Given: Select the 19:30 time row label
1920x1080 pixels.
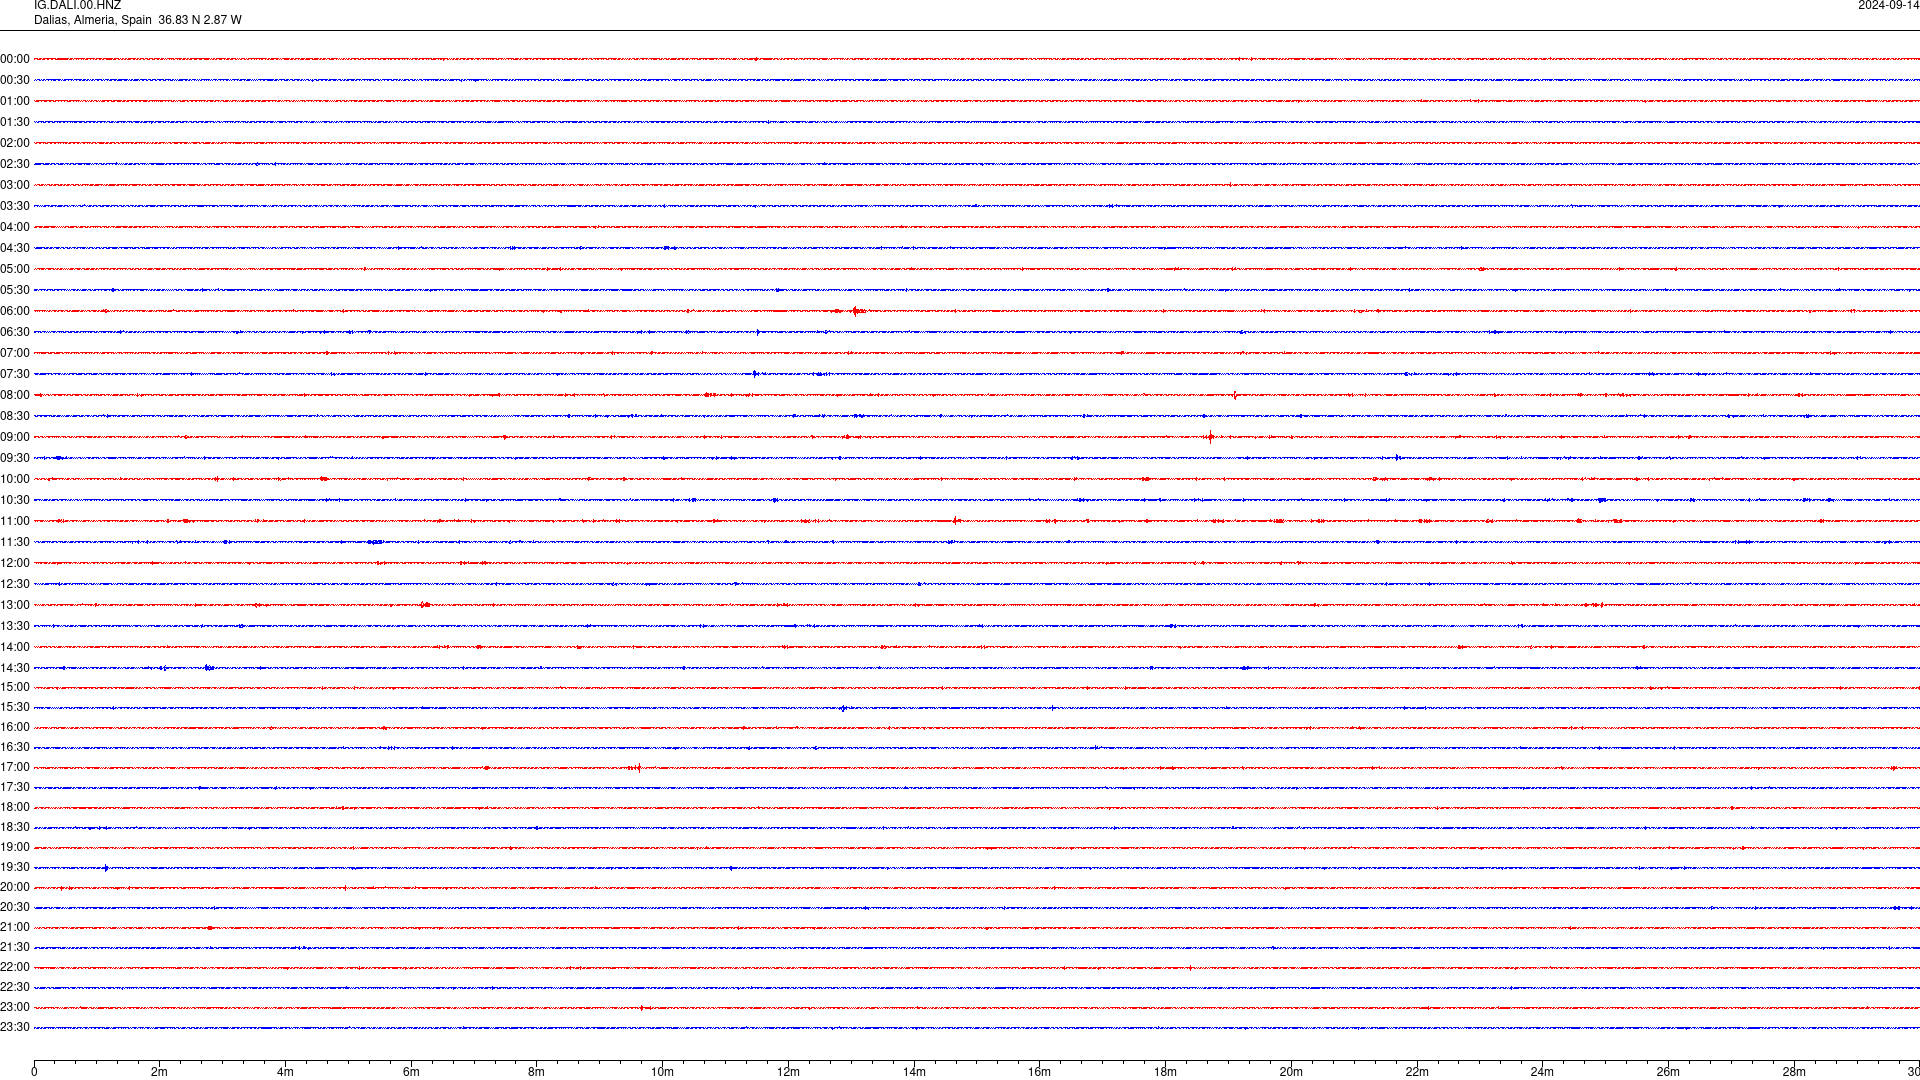Looking at the screenshot, I should click(x=15, y=867).
